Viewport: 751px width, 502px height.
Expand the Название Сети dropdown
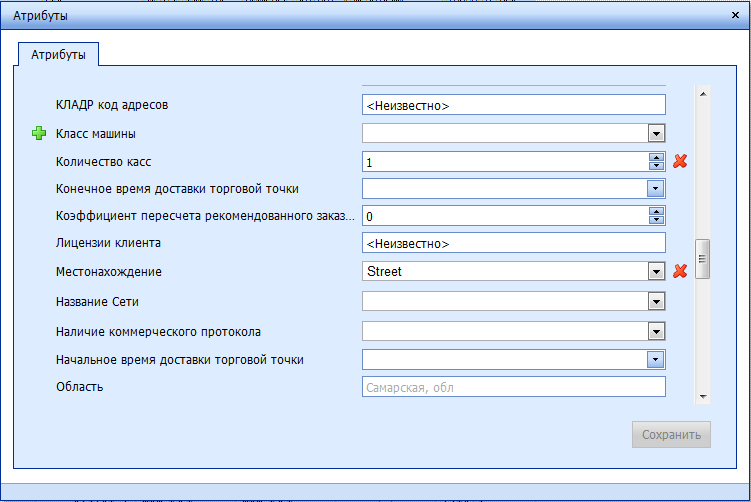coord(656,301)
